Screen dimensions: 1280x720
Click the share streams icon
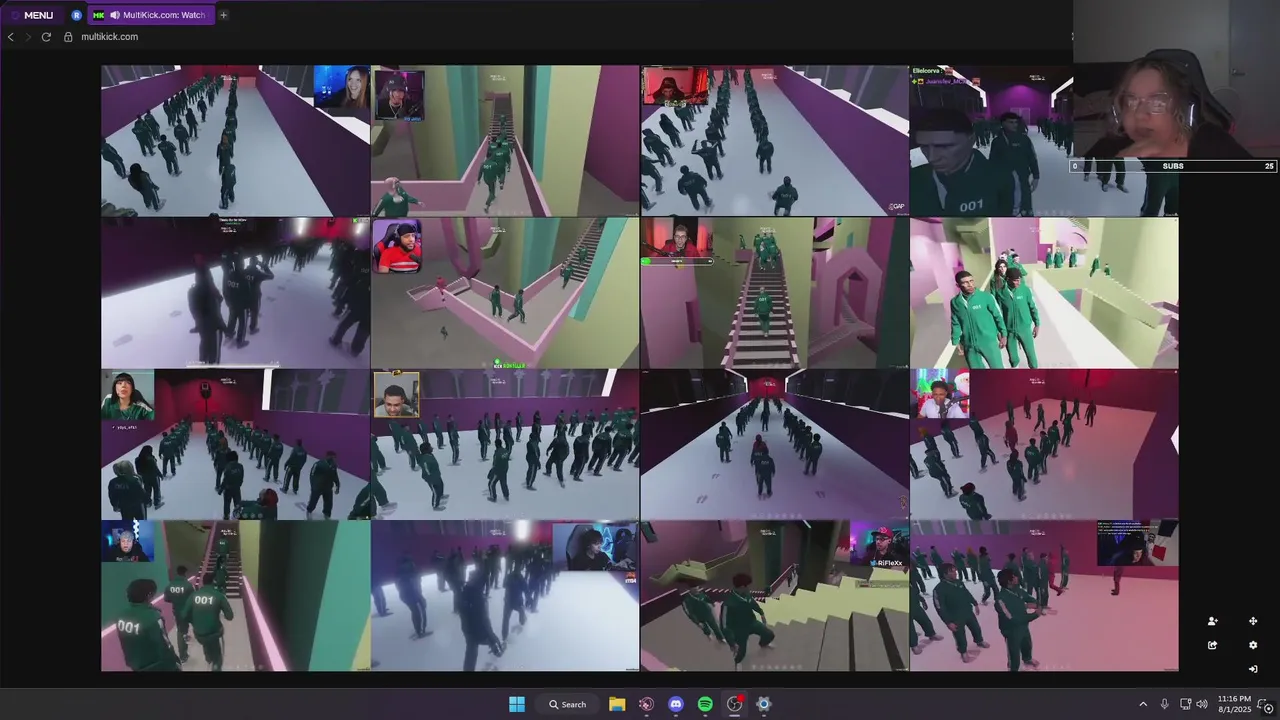(x=1212, y=645)
